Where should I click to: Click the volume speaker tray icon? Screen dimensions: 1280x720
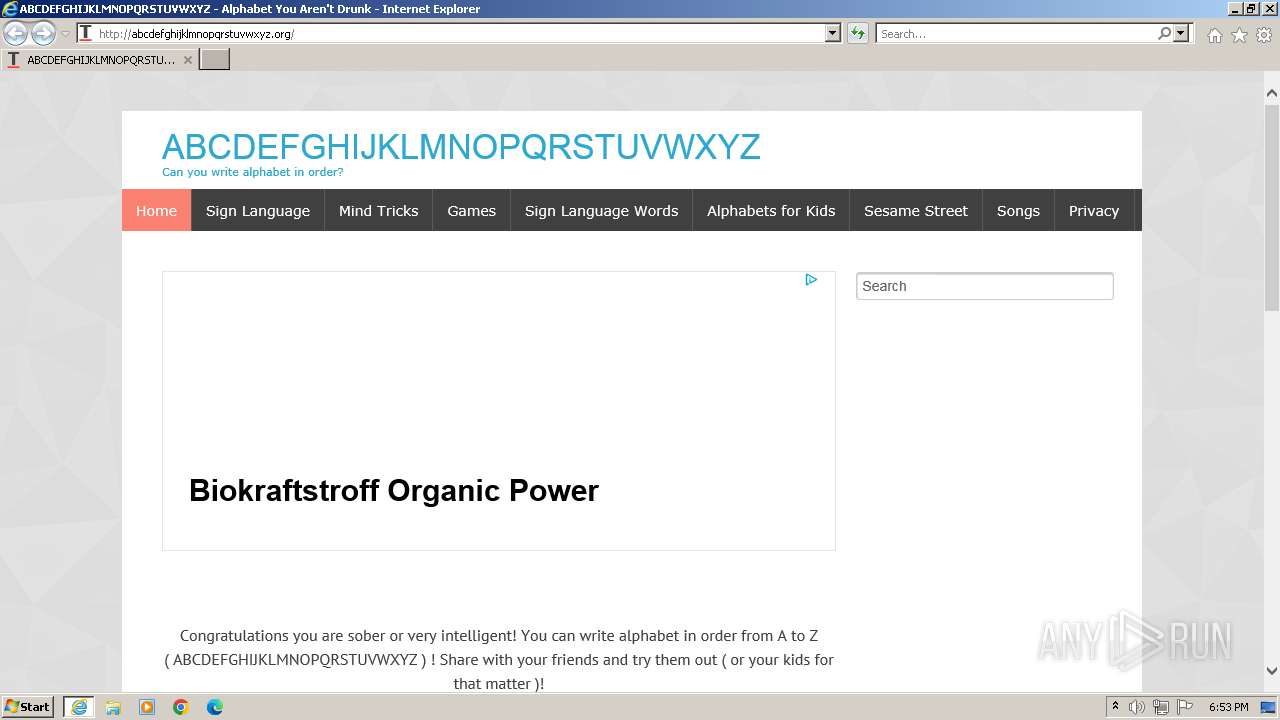point(1137,707)
